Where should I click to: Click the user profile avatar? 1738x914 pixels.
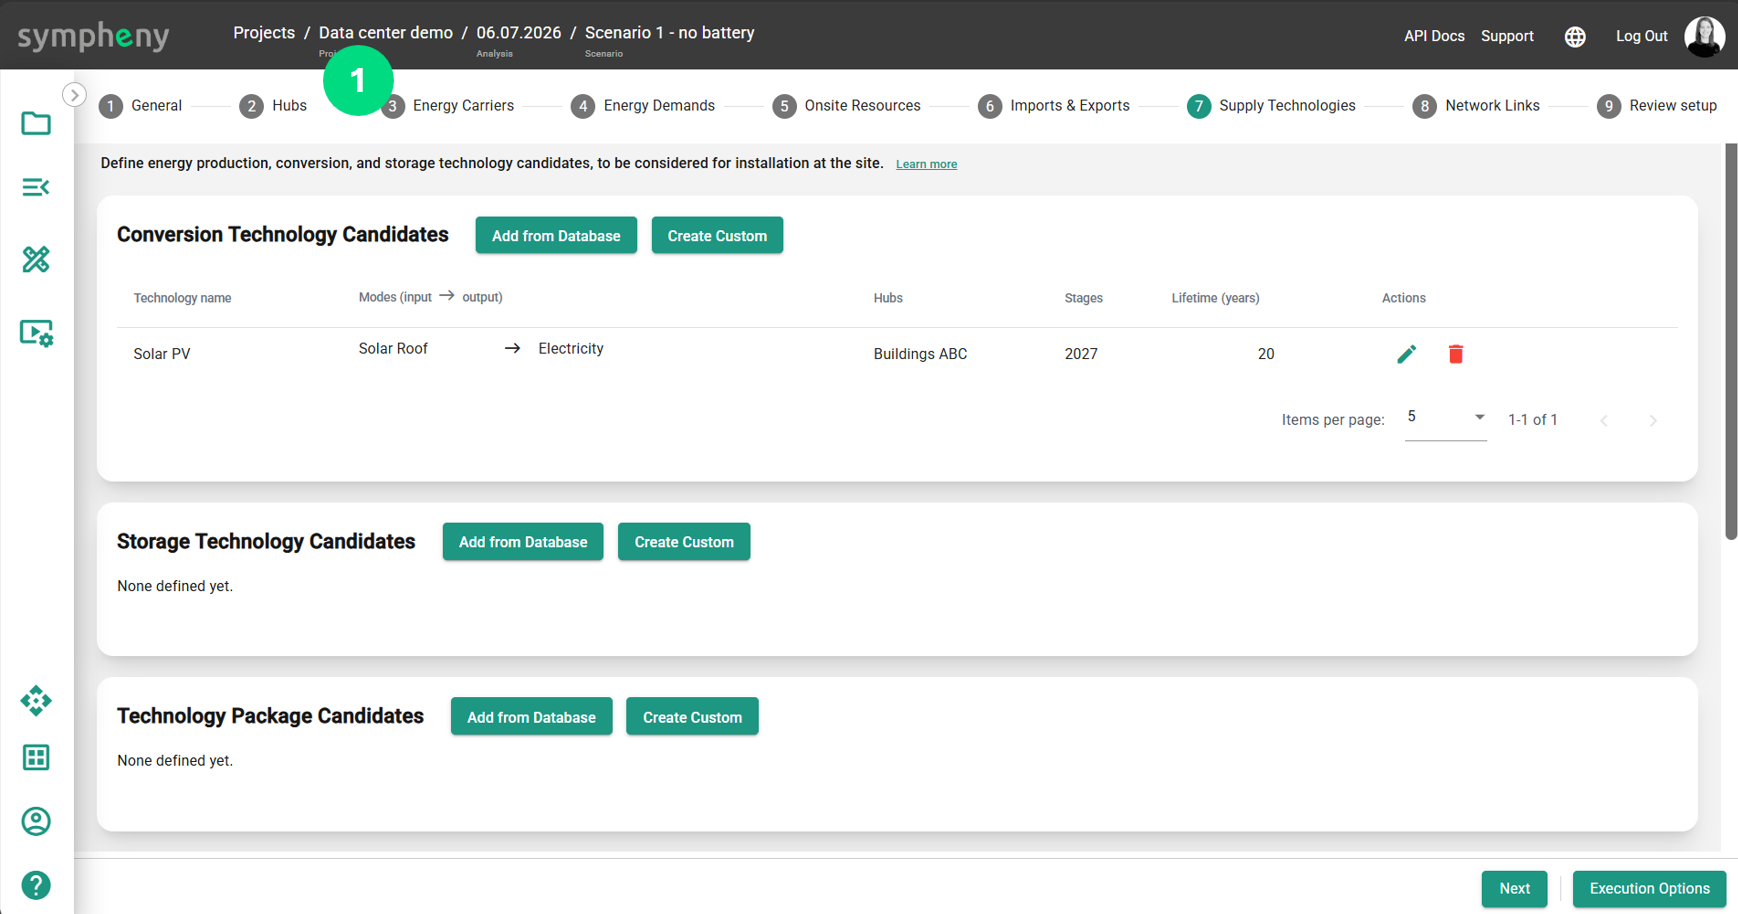pos(1704,36)
